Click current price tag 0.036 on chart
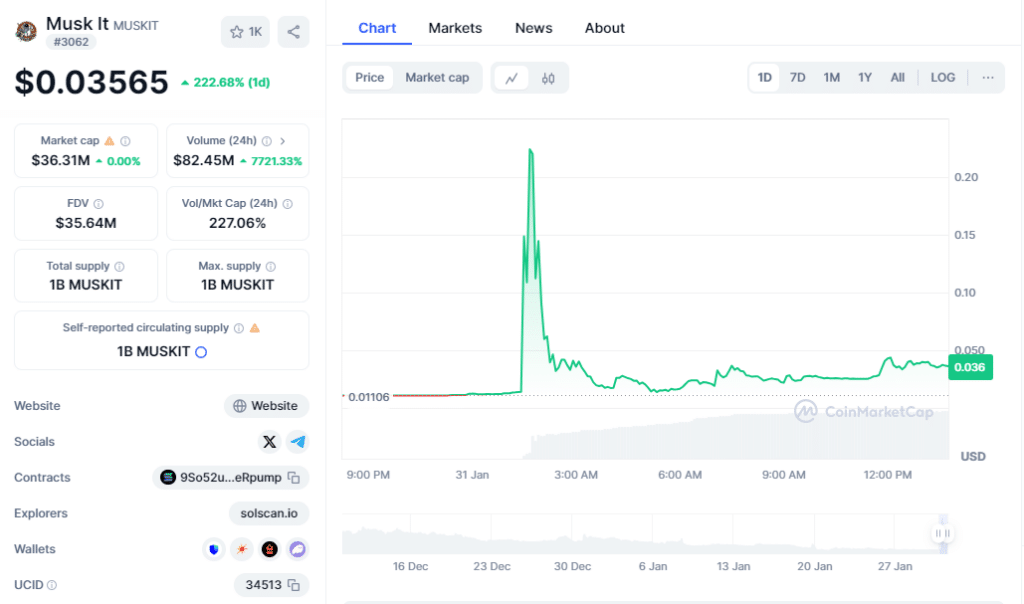The height and width of the screenshot is (604, 1024). 970,367
